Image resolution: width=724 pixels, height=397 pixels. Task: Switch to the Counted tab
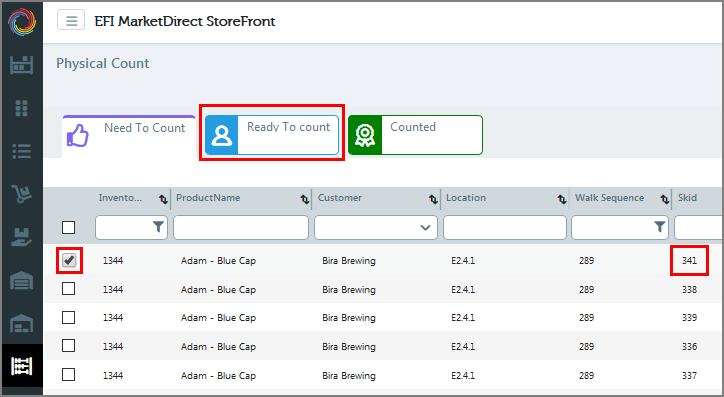(x=415, y=135)
